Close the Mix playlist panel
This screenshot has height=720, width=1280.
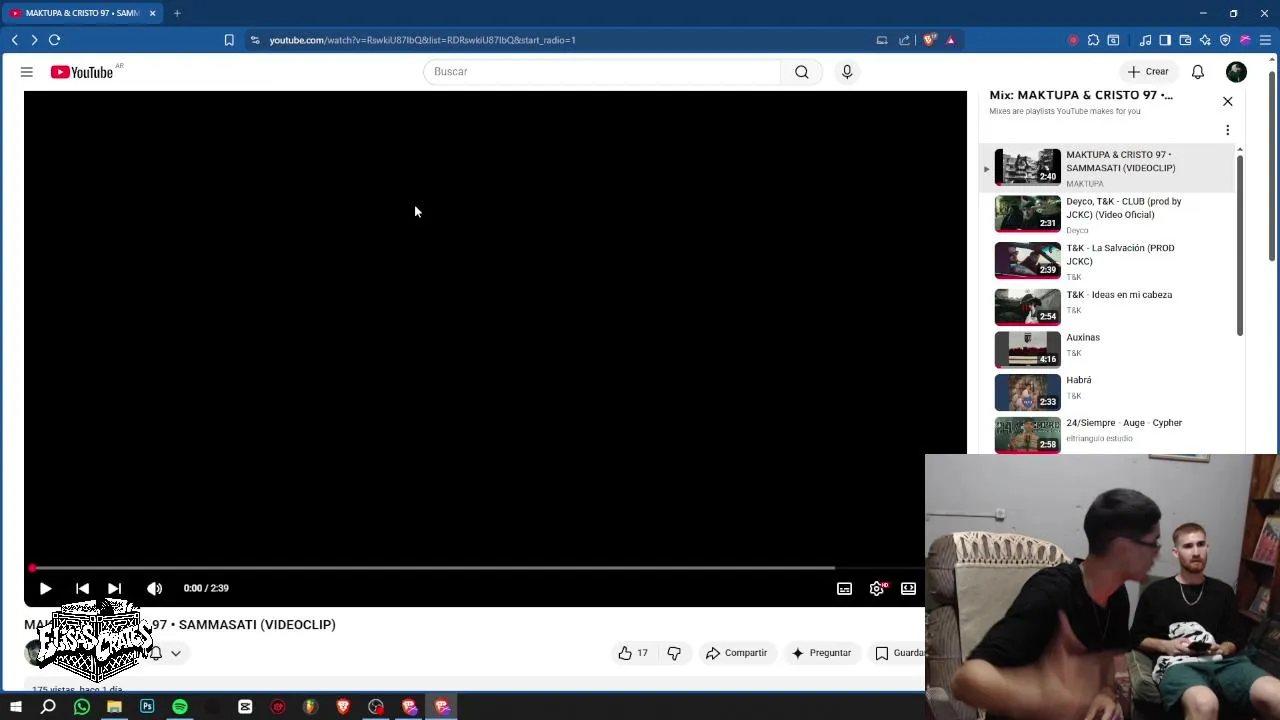coord(1228,101)
